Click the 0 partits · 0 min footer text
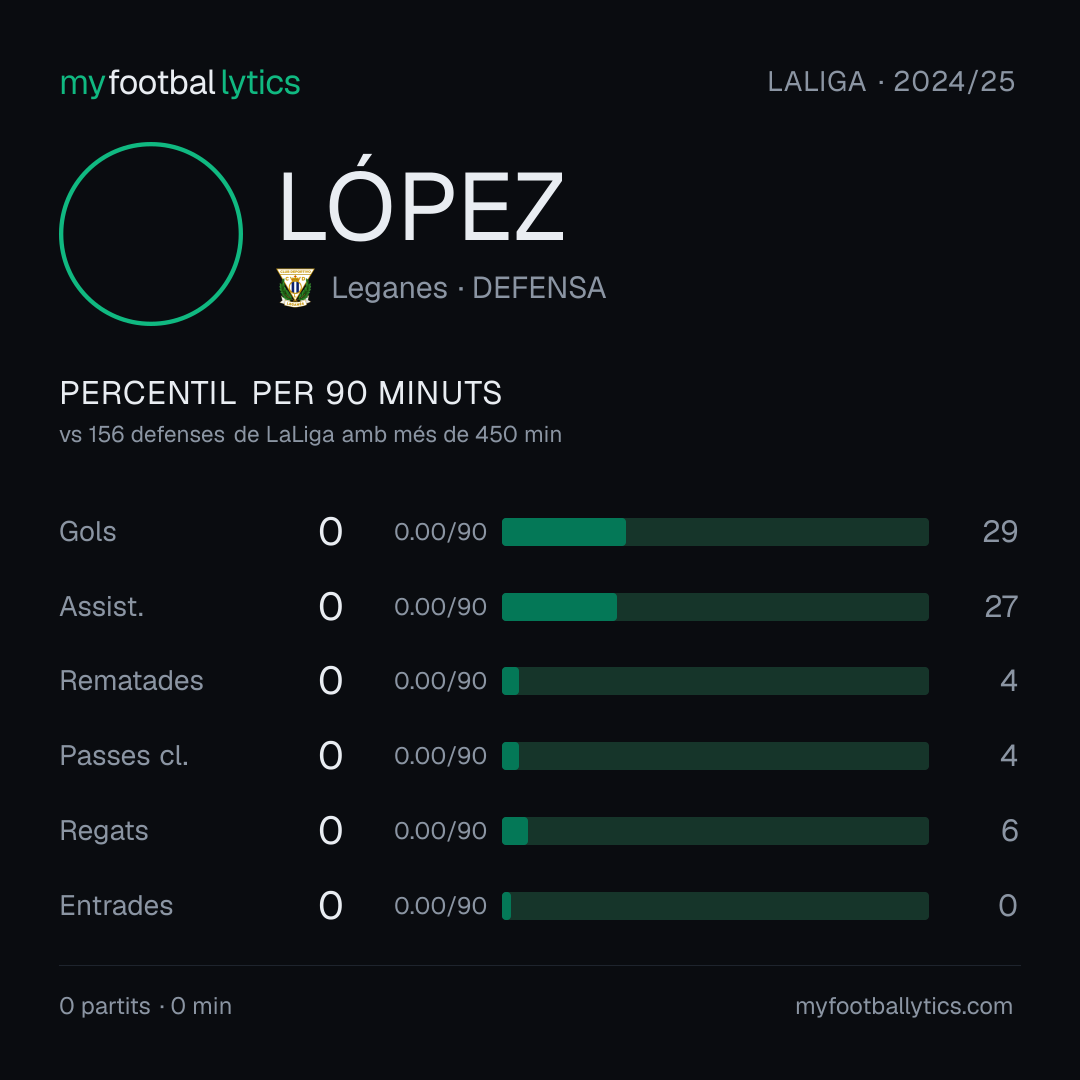Viewport: 1080px width, 1080px height. 145,1006
